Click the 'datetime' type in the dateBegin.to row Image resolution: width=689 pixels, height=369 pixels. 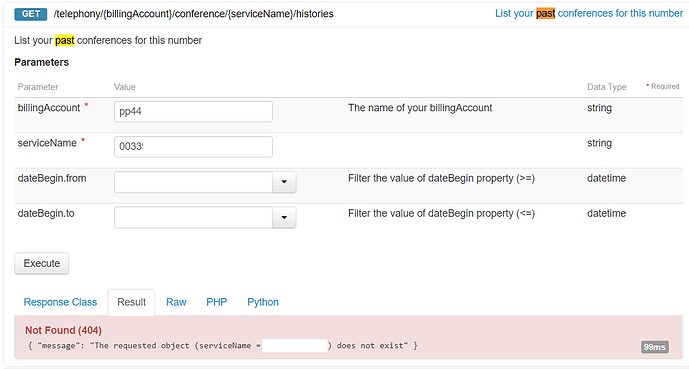[x=606, y=213]
